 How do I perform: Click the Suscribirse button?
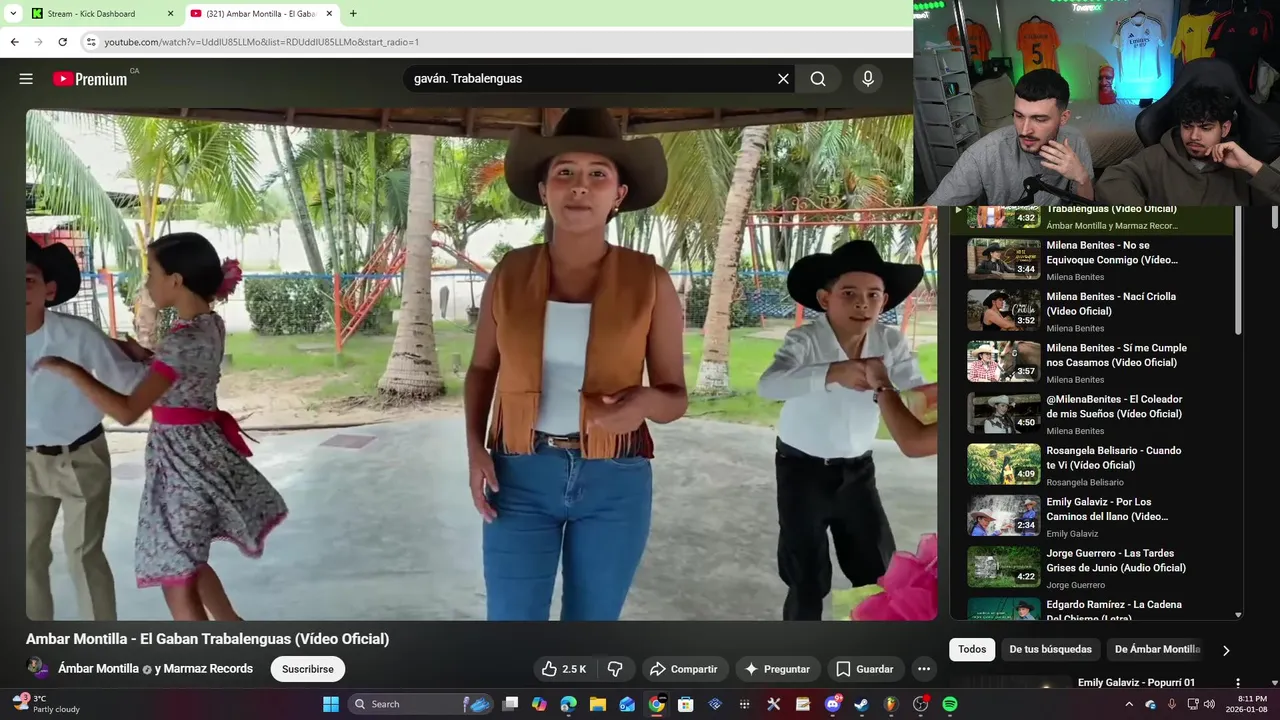(307, 669)
